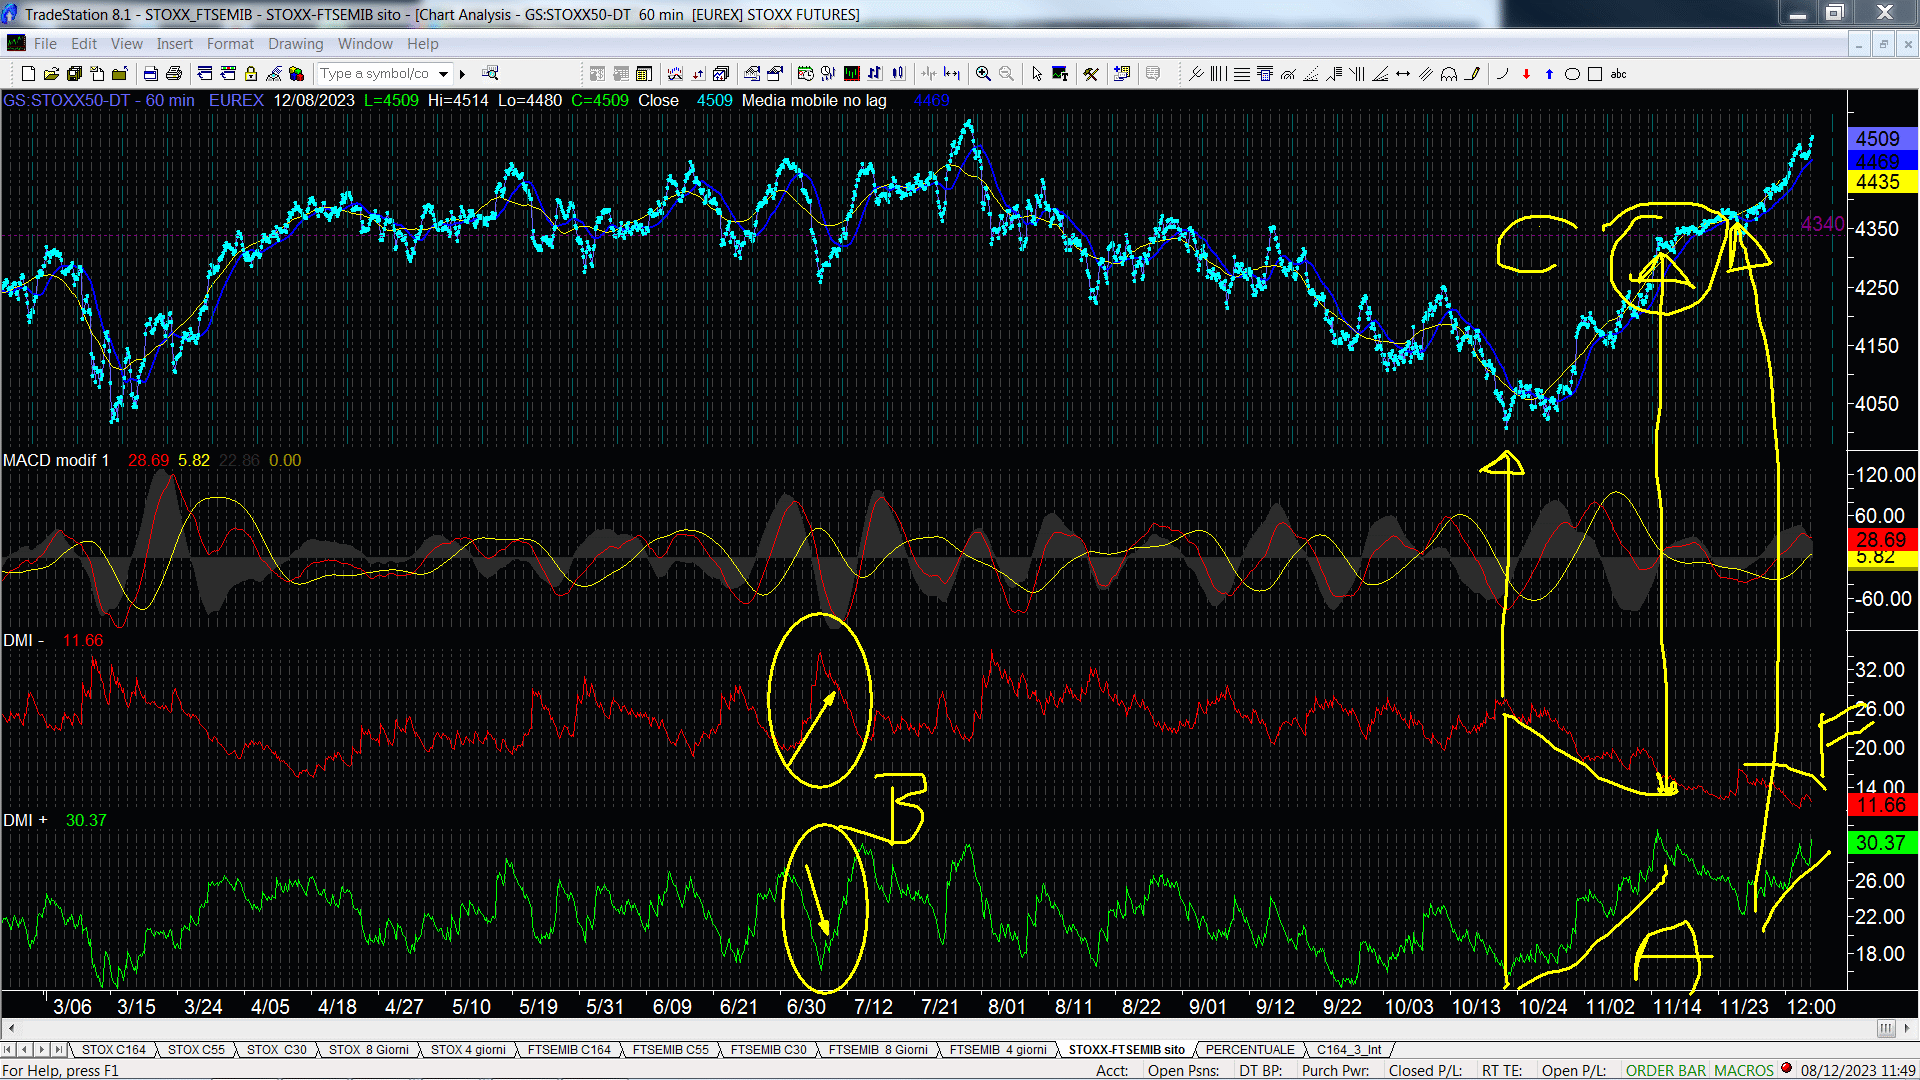Image resolution: width=1920 pixels, height=1080 pixels.
Task: Select the Rectangle drawing tool
Action: coord(1595,74)
